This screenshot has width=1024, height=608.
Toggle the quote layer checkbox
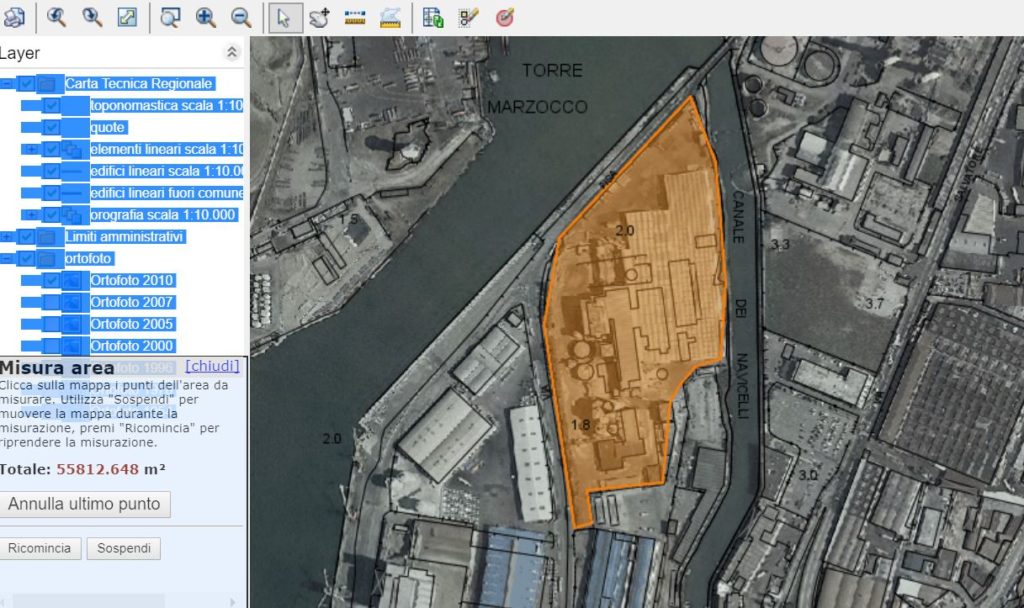[50, 127]
